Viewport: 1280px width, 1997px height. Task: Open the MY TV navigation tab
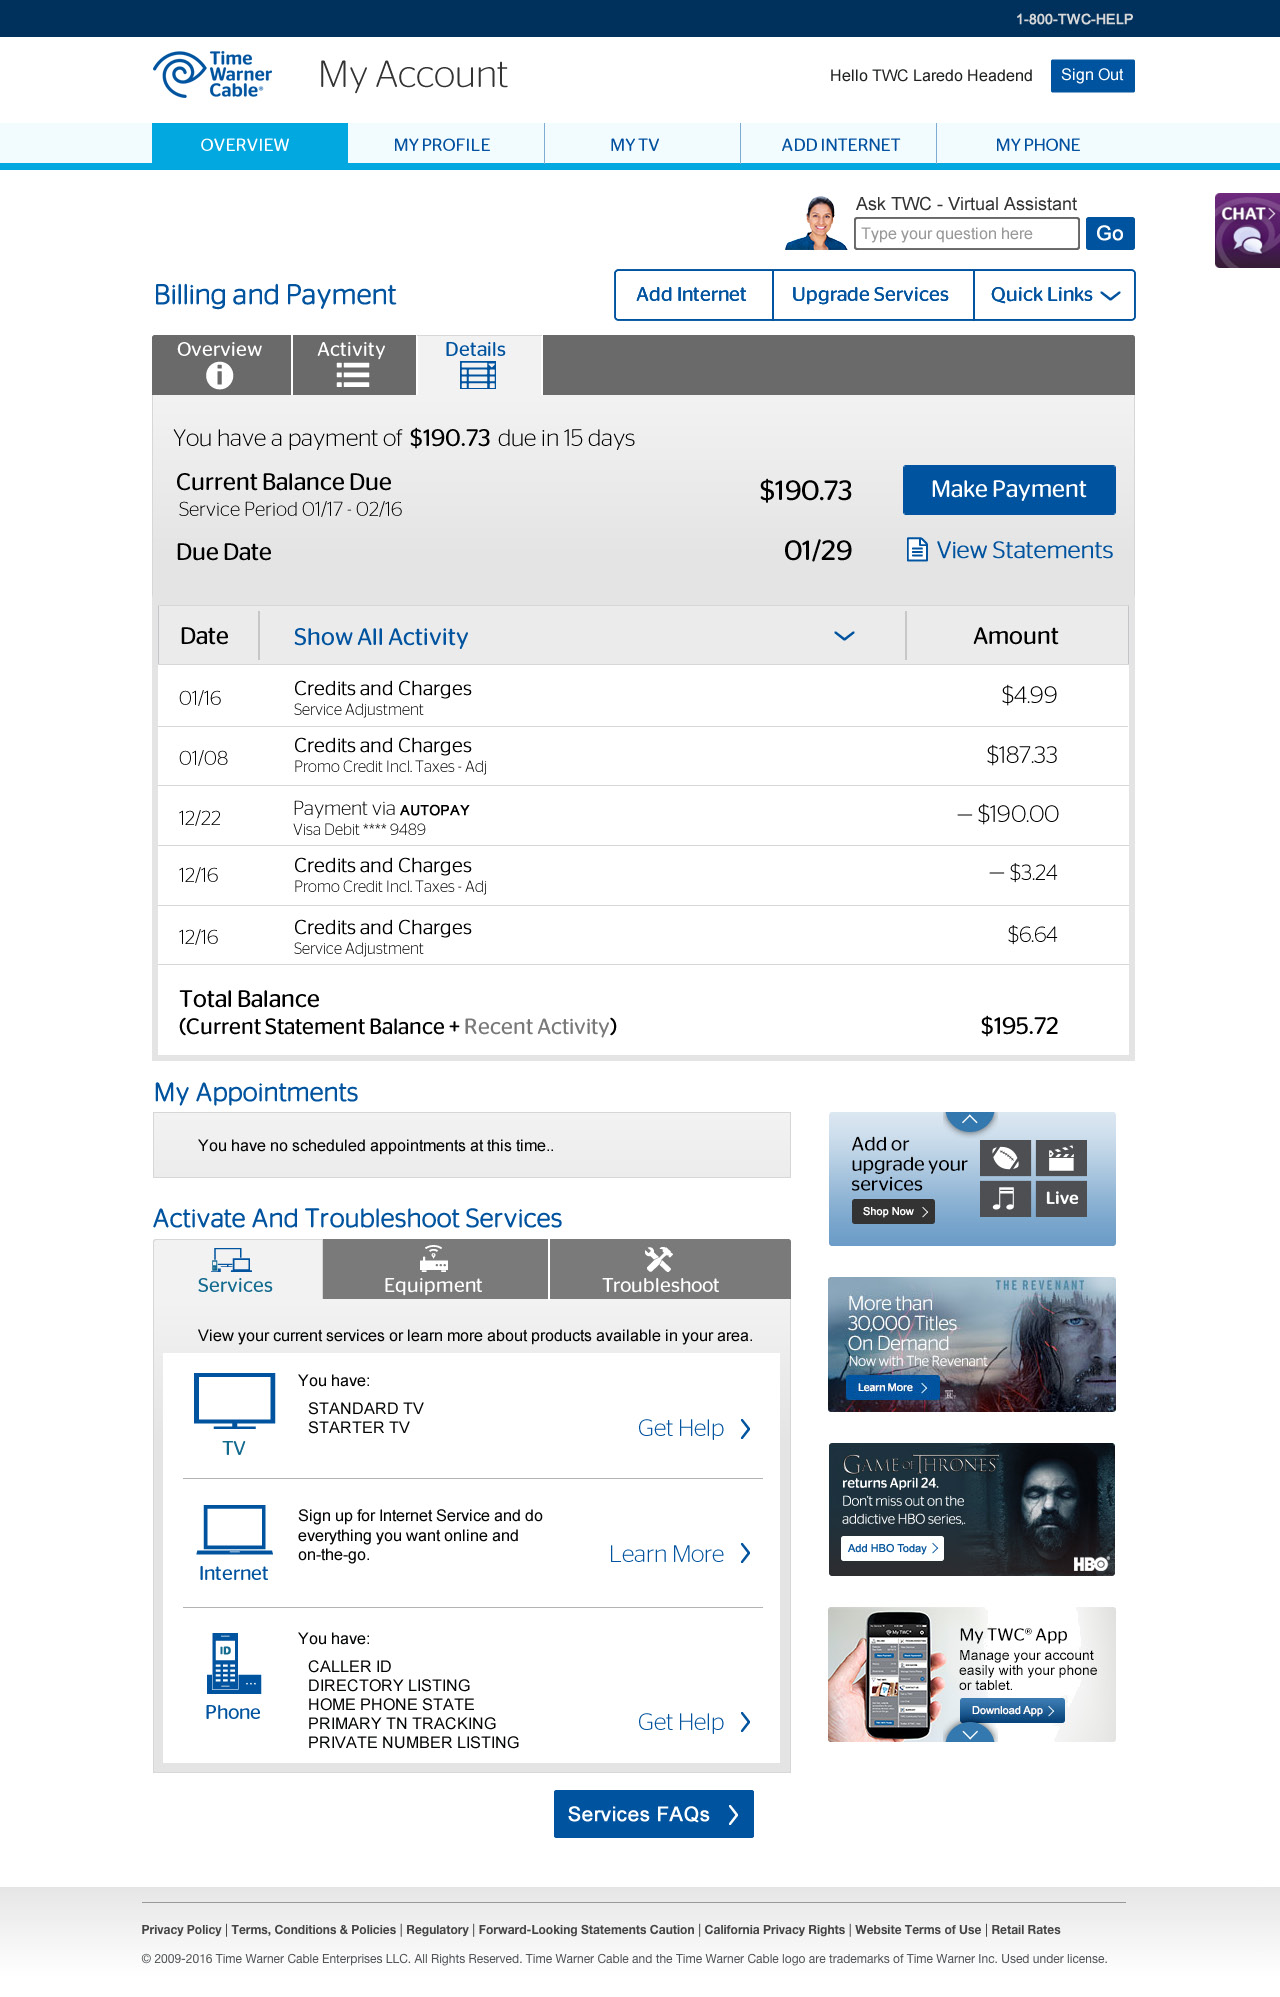pos(642,144)
